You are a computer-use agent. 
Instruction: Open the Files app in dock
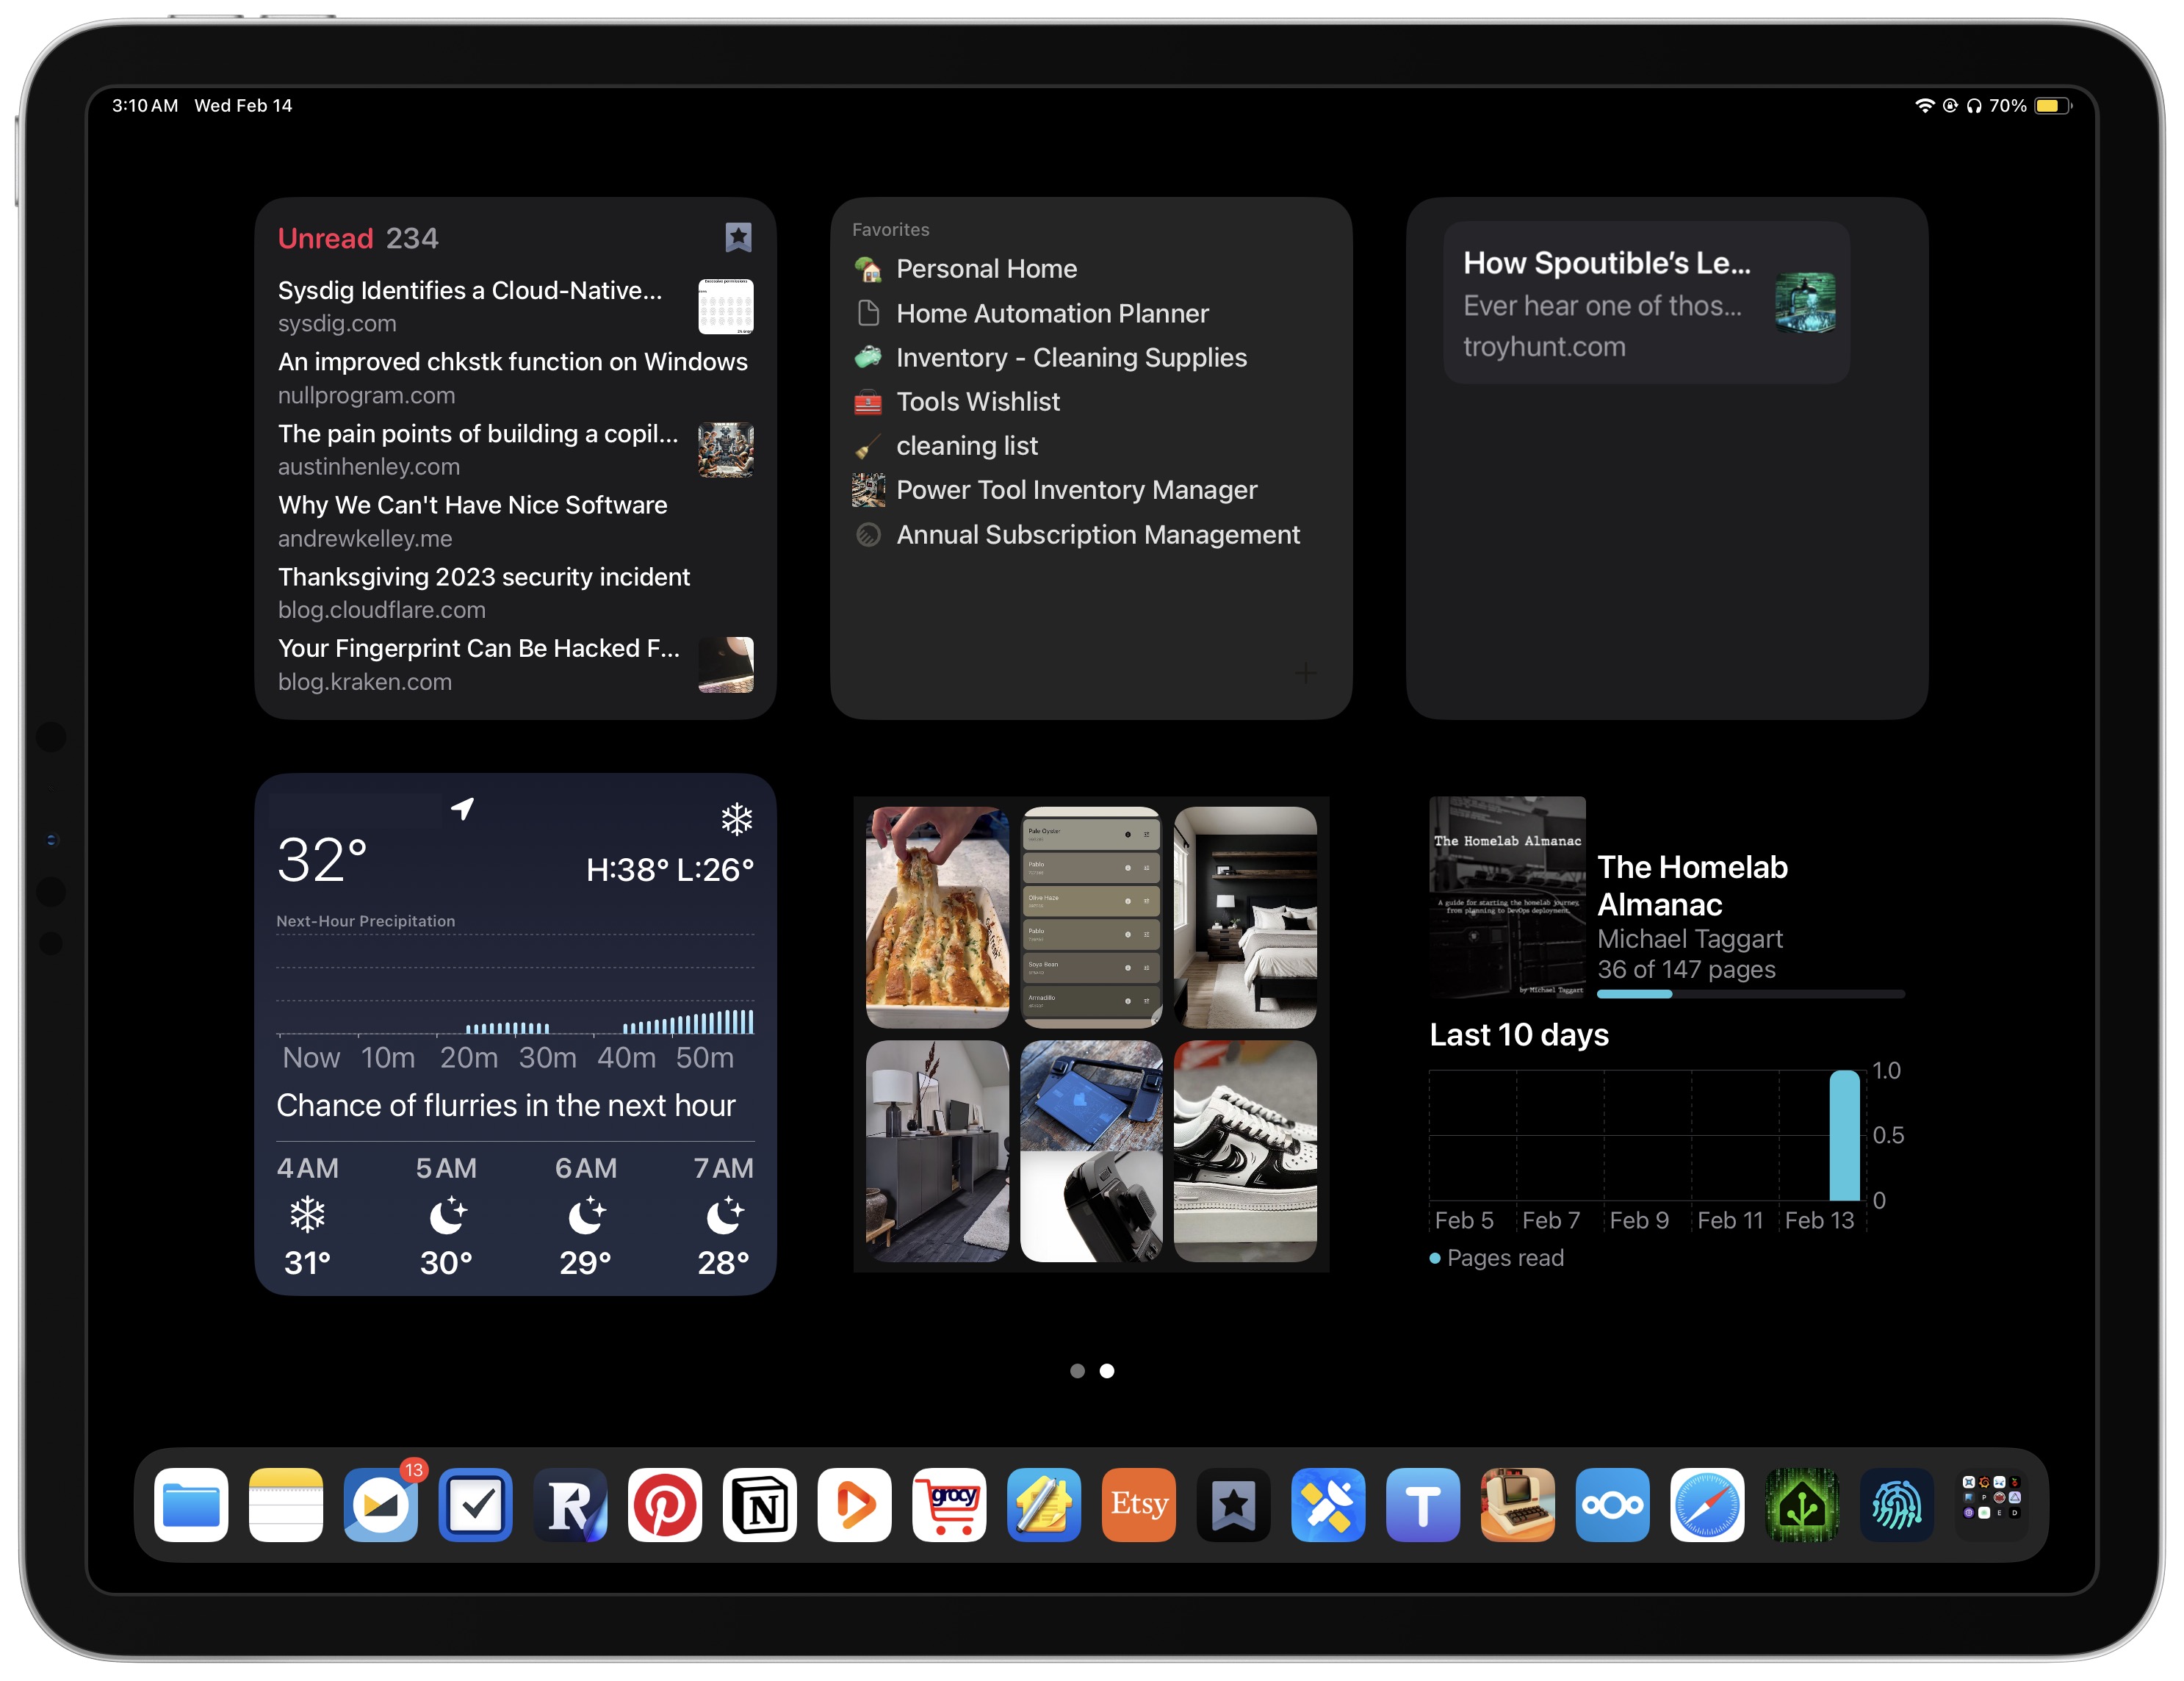(x=191, y=1504)
